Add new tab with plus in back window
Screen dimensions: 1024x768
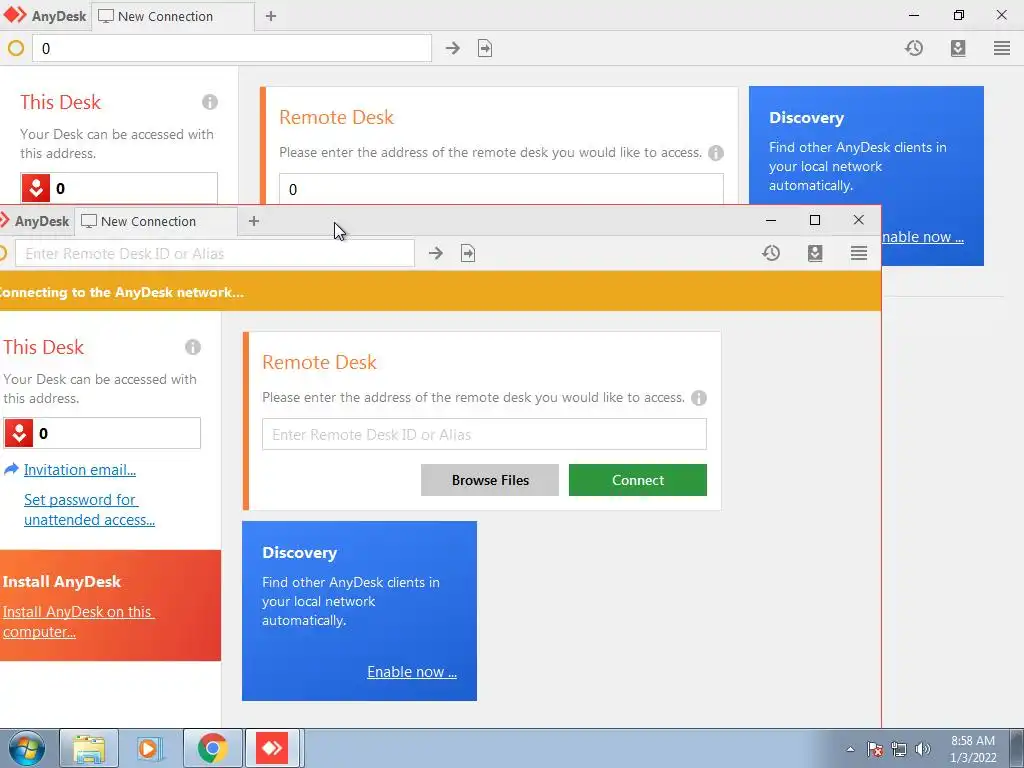pos(271,16)
